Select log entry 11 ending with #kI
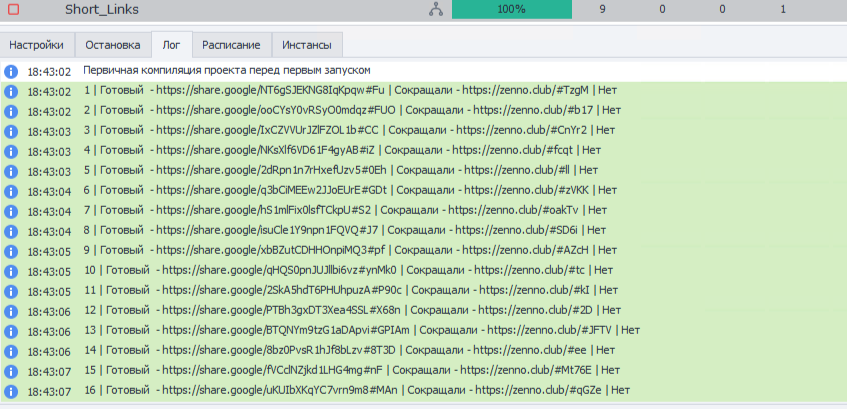 (351, 290)
